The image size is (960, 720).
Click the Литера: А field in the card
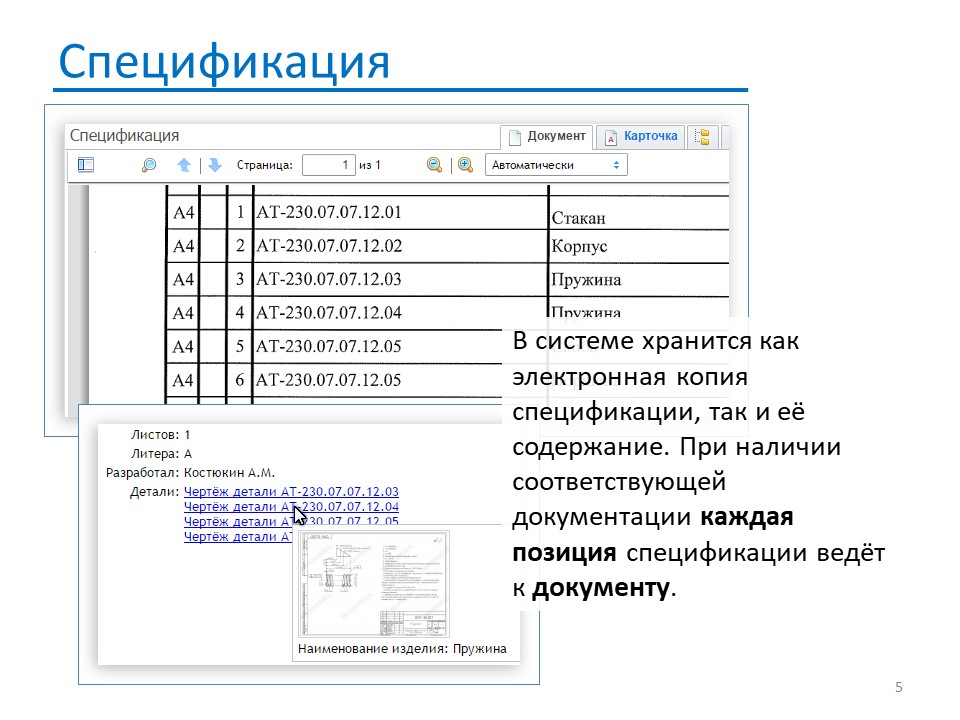click(x=162, y=454)
